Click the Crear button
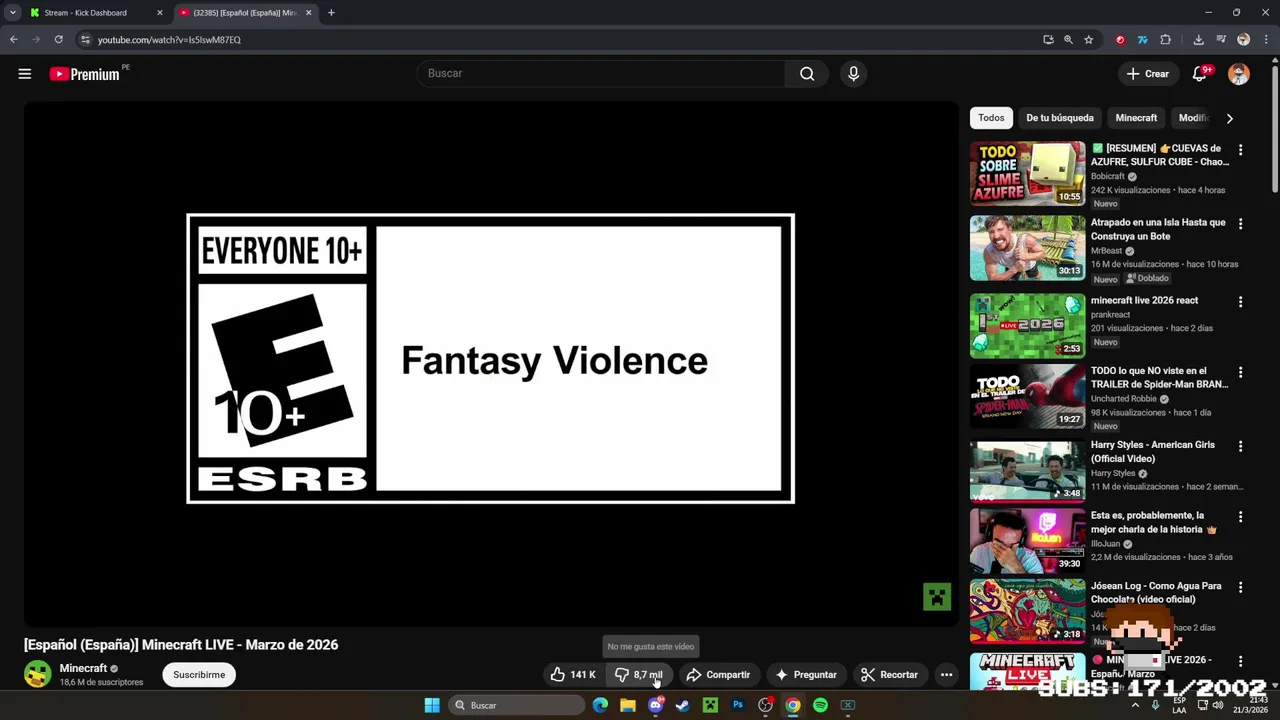This screenshot has height=720, width=1280. pos(1147,74)
